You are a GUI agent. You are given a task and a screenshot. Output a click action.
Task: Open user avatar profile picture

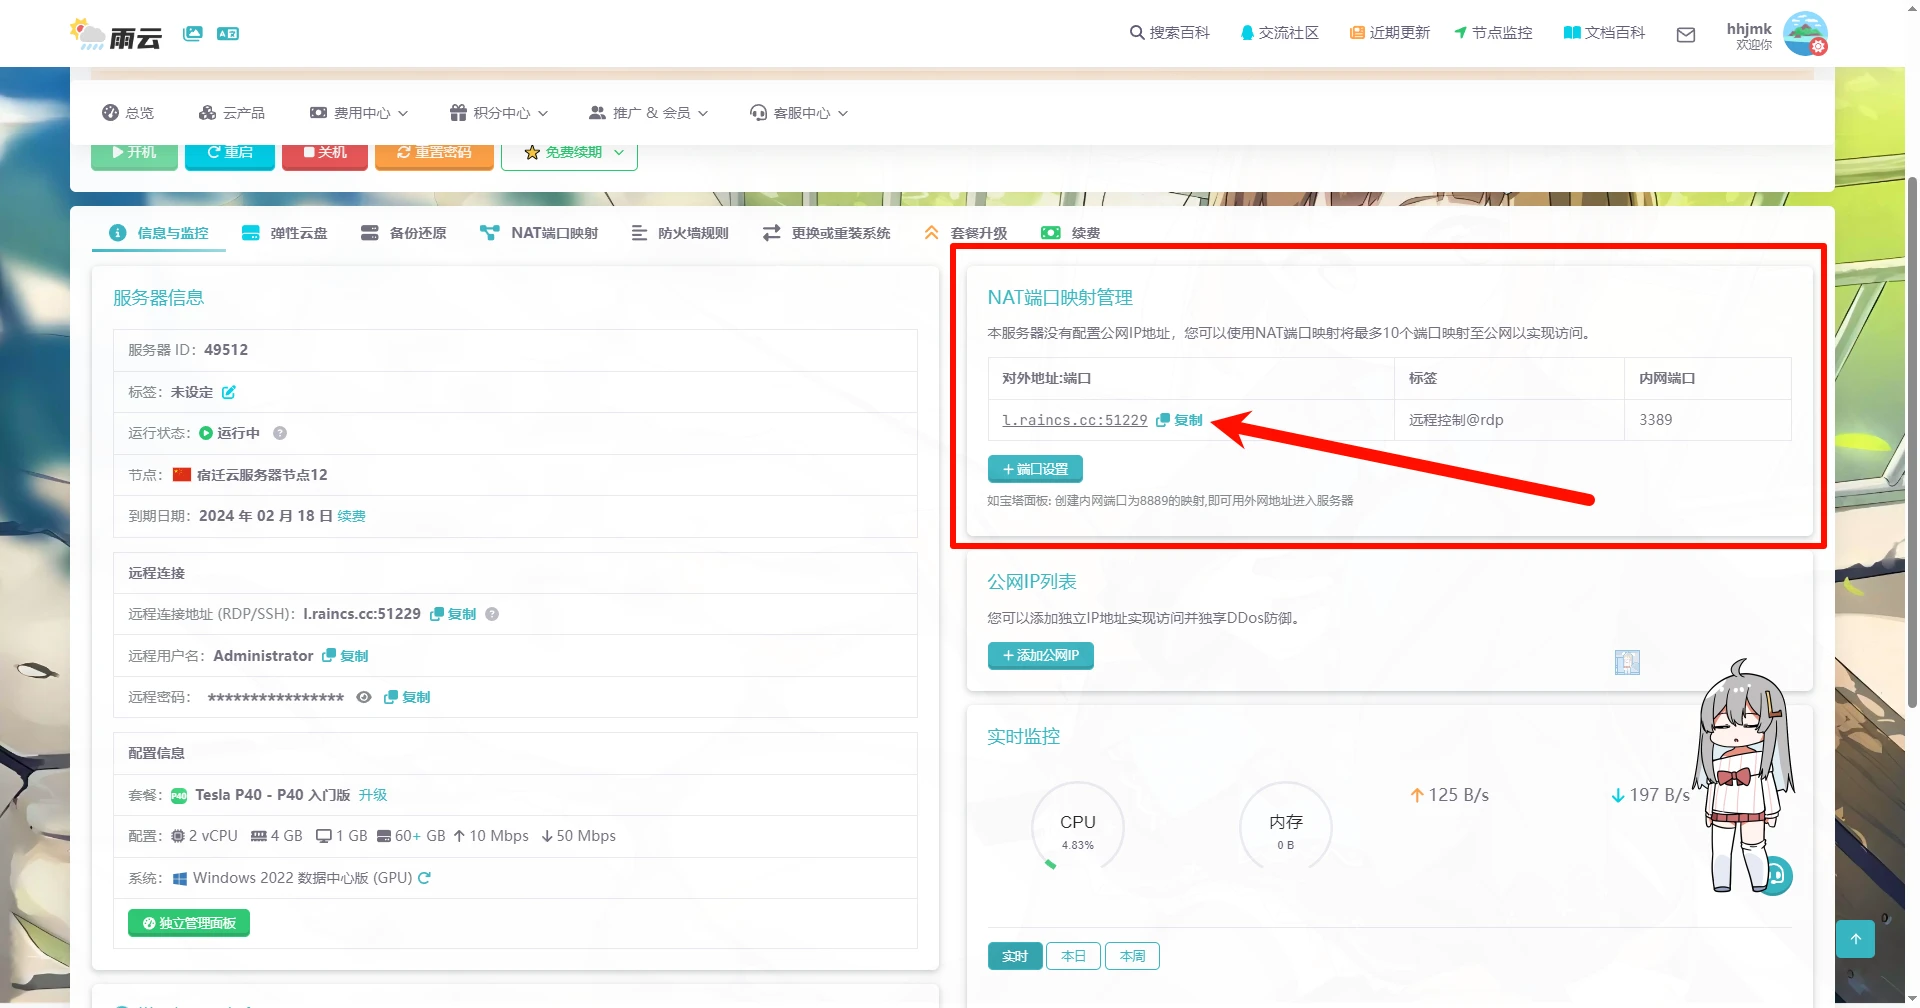1805,33
